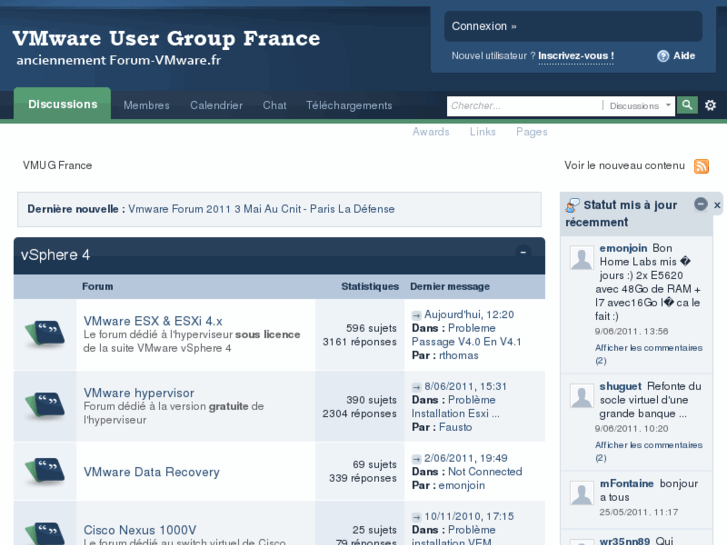Open the VMware ESX & ESXi 4.x forum
This screenshot has width=727, height=545.
153,321
